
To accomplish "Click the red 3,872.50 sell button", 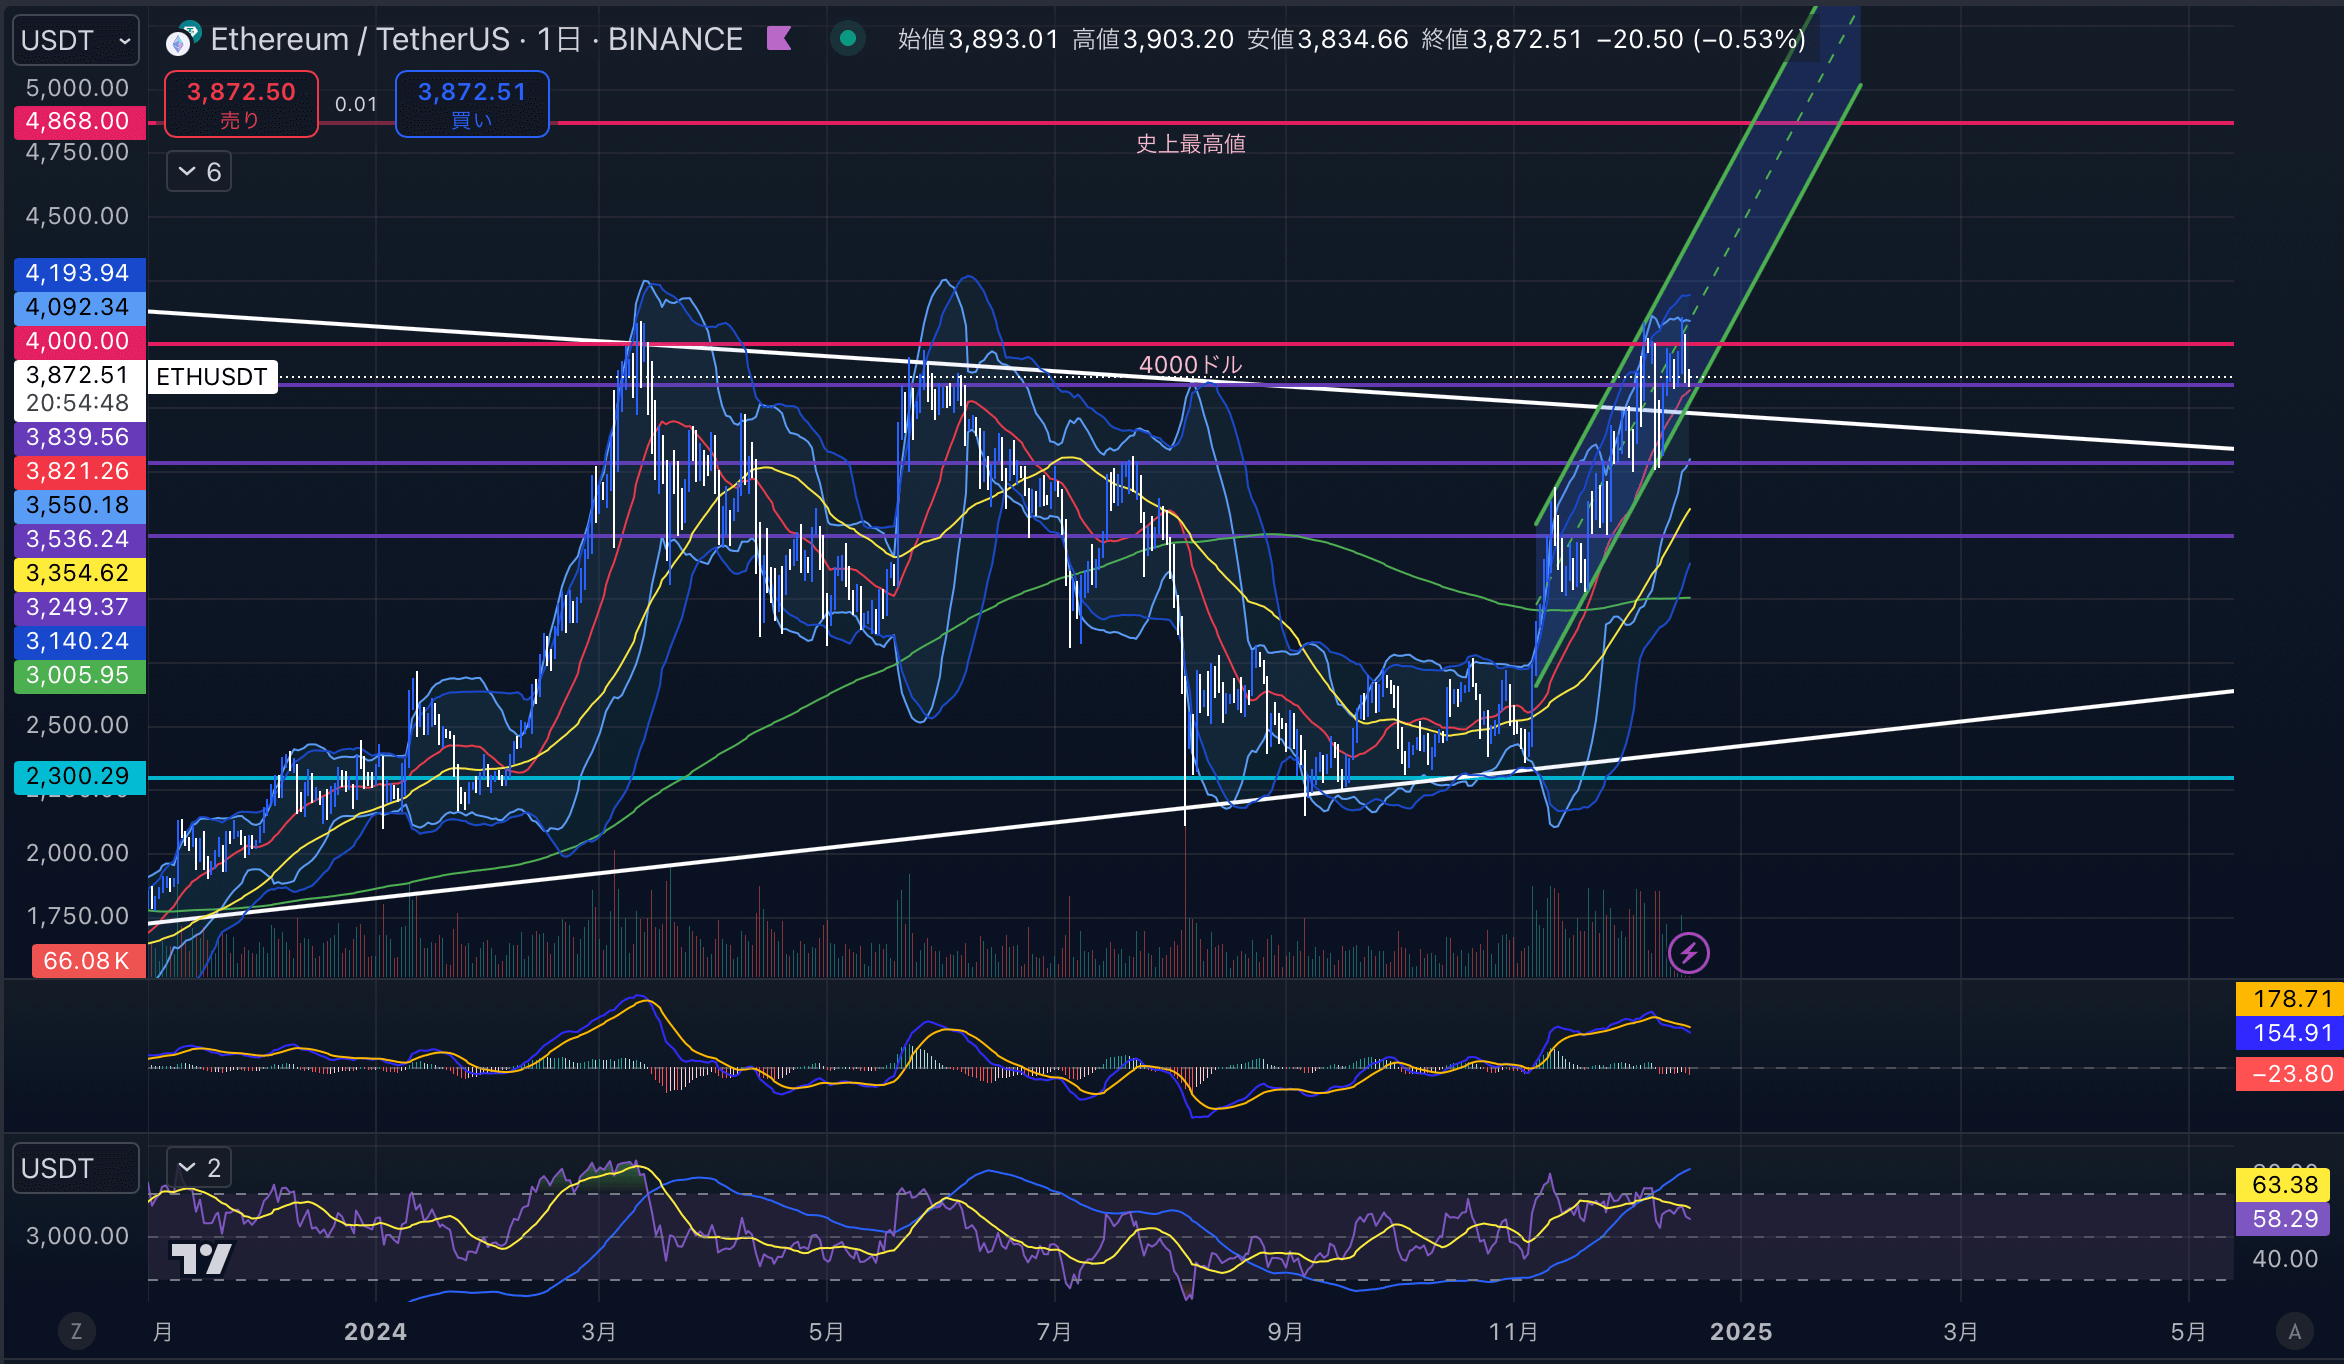I will pyautogui.click(x=241, y=104).
